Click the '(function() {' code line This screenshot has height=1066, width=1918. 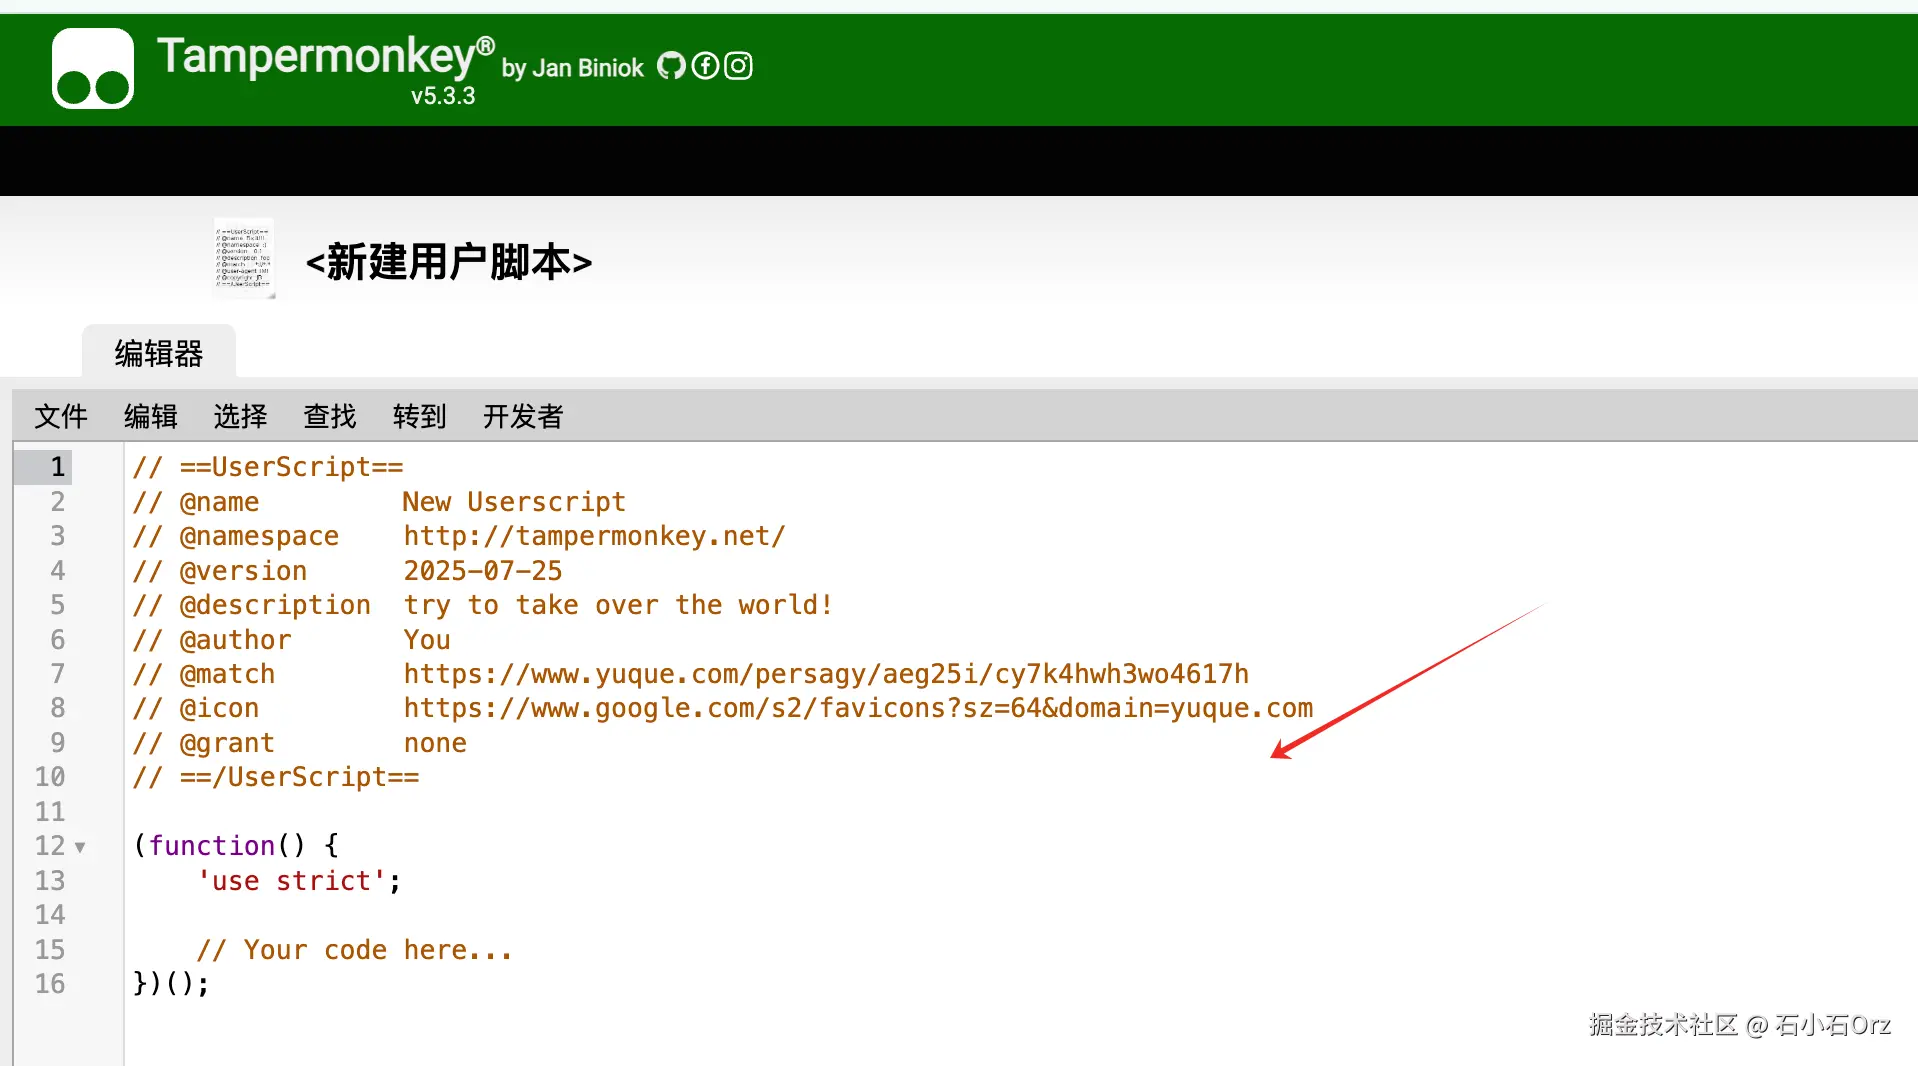pyautogui.click(x=236, y=846)
